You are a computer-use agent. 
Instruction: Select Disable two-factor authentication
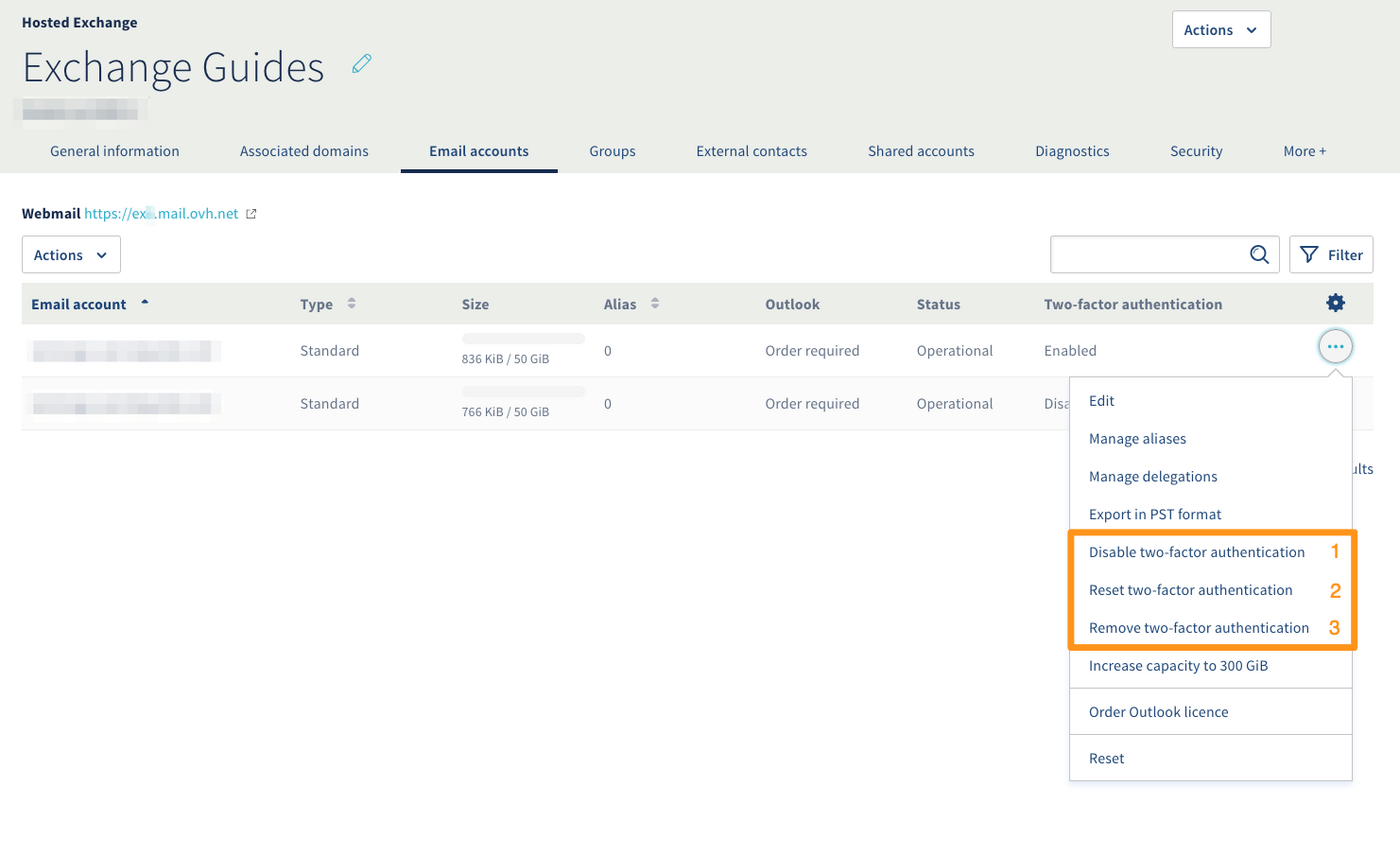(x=1196, y=552)
